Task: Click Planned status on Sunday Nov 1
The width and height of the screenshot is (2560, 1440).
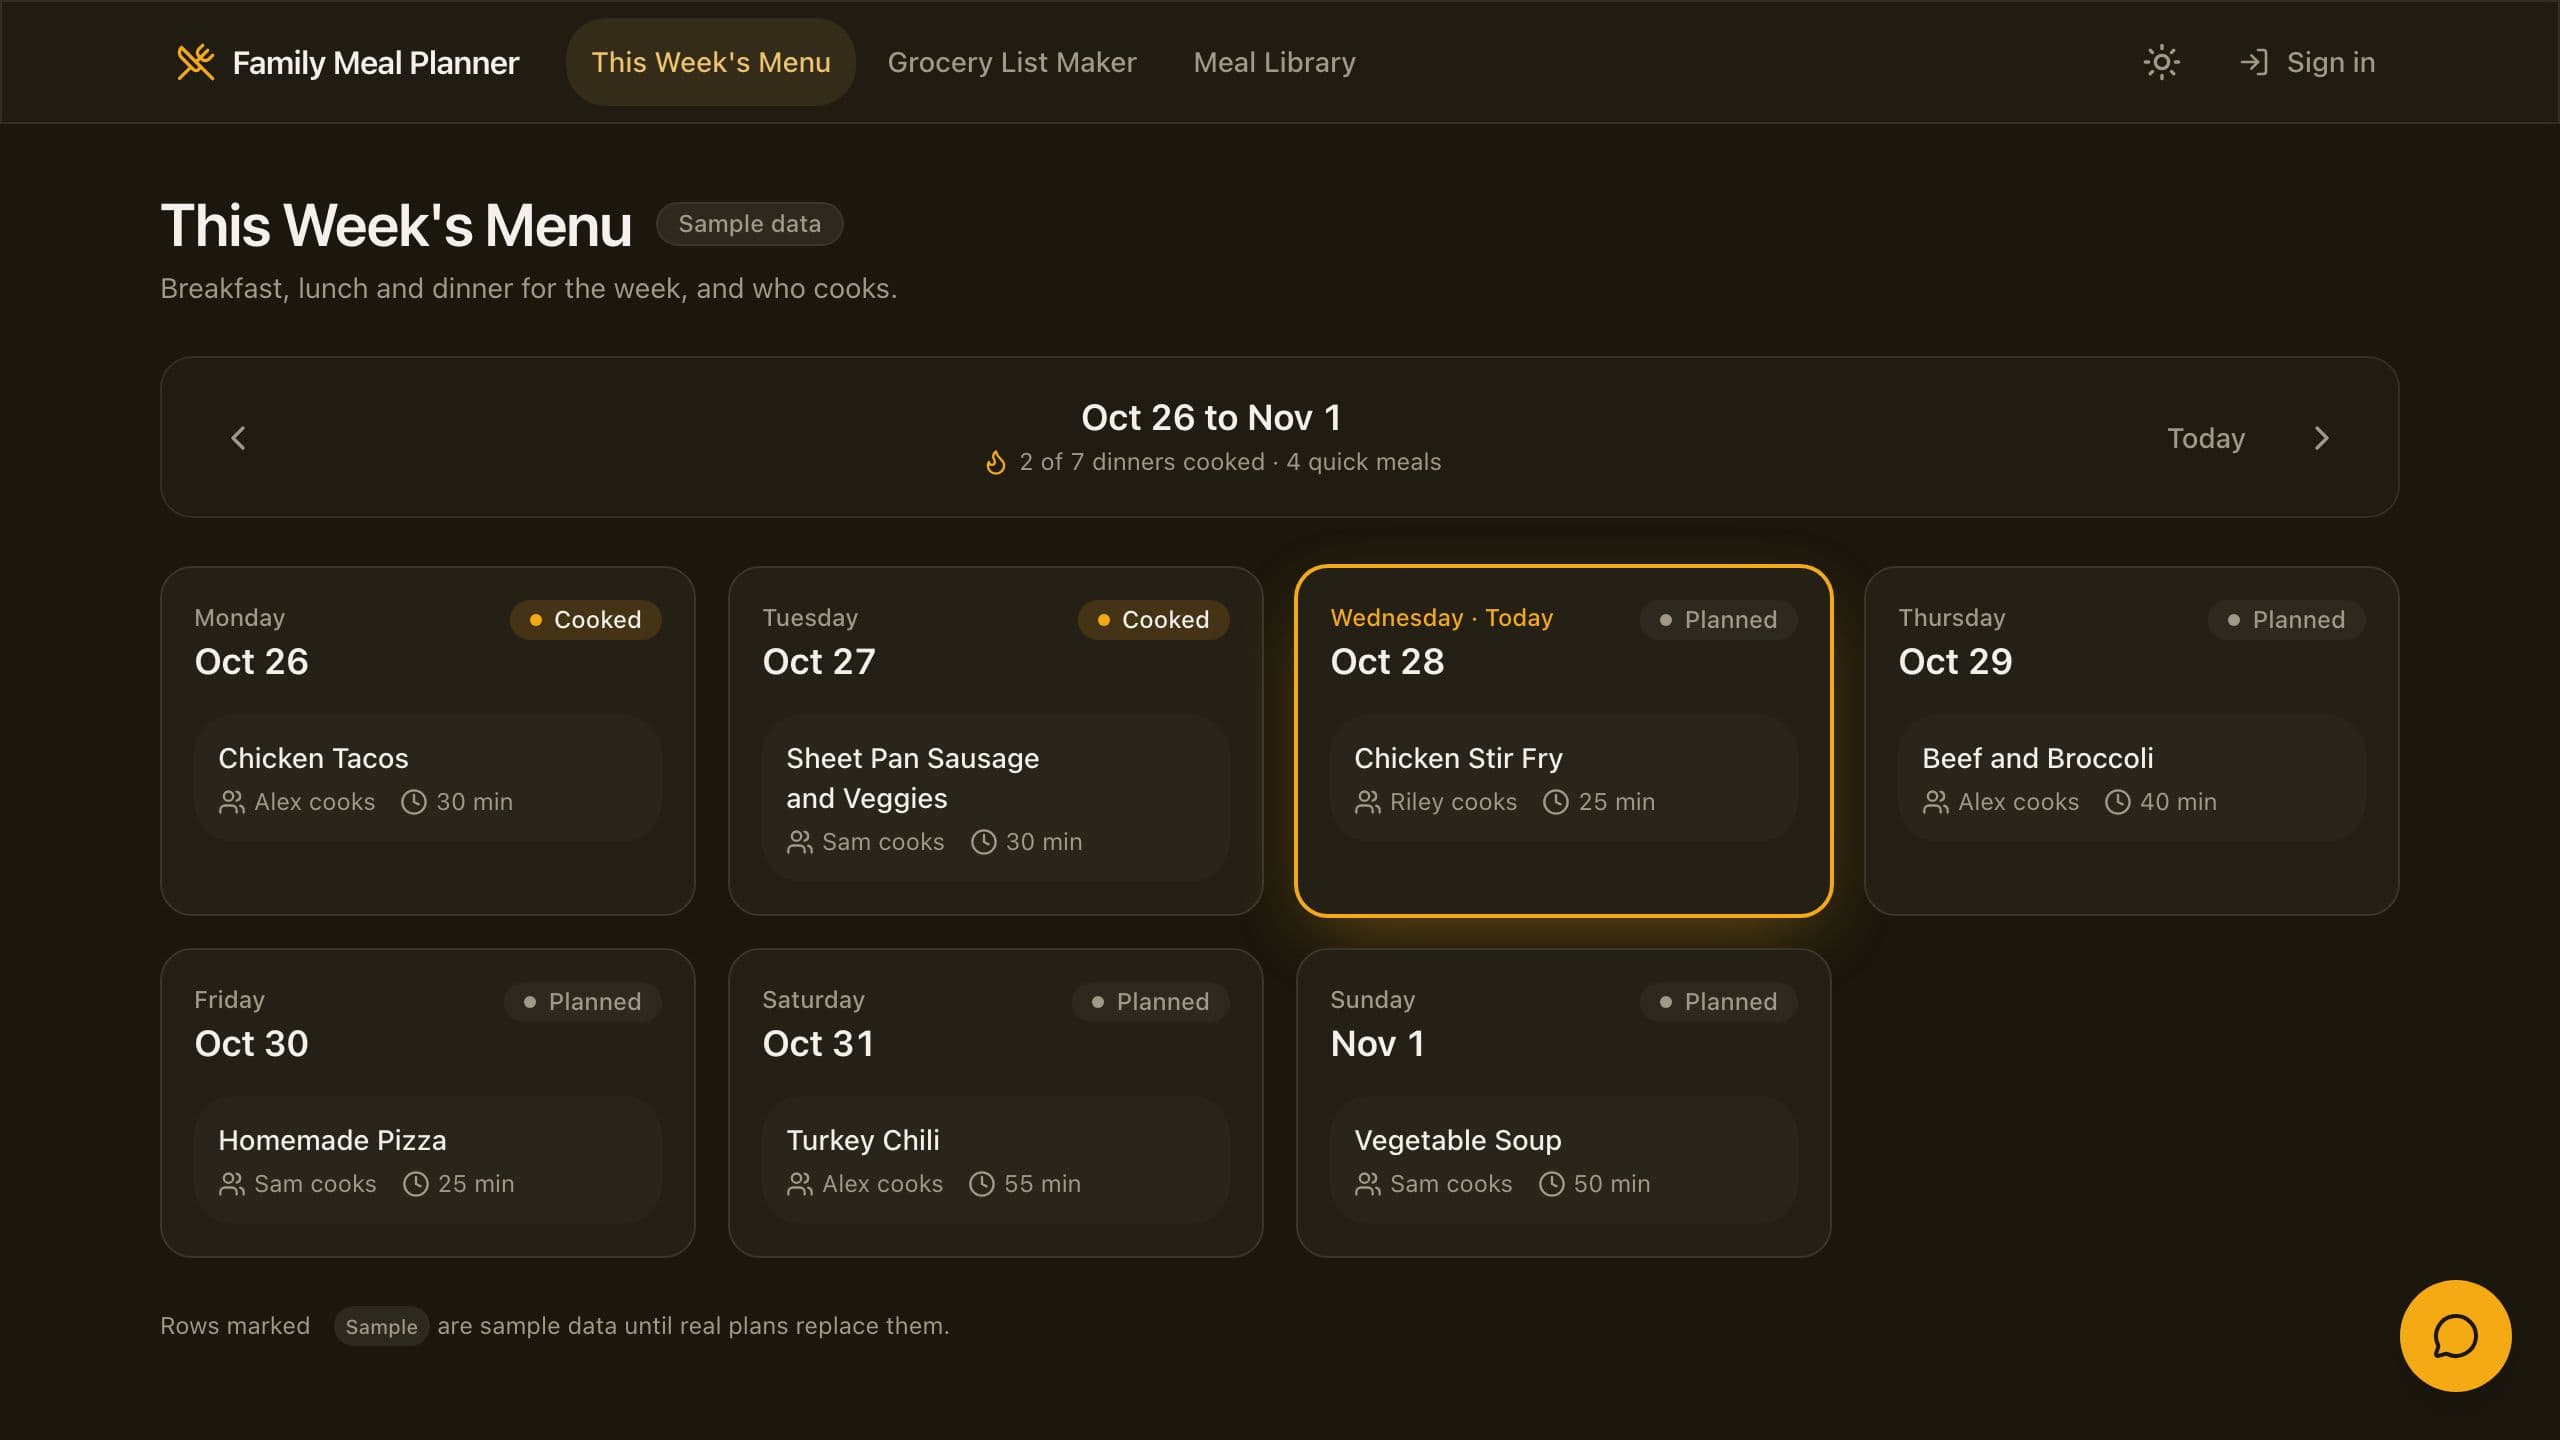Action: point(1719,1002)
